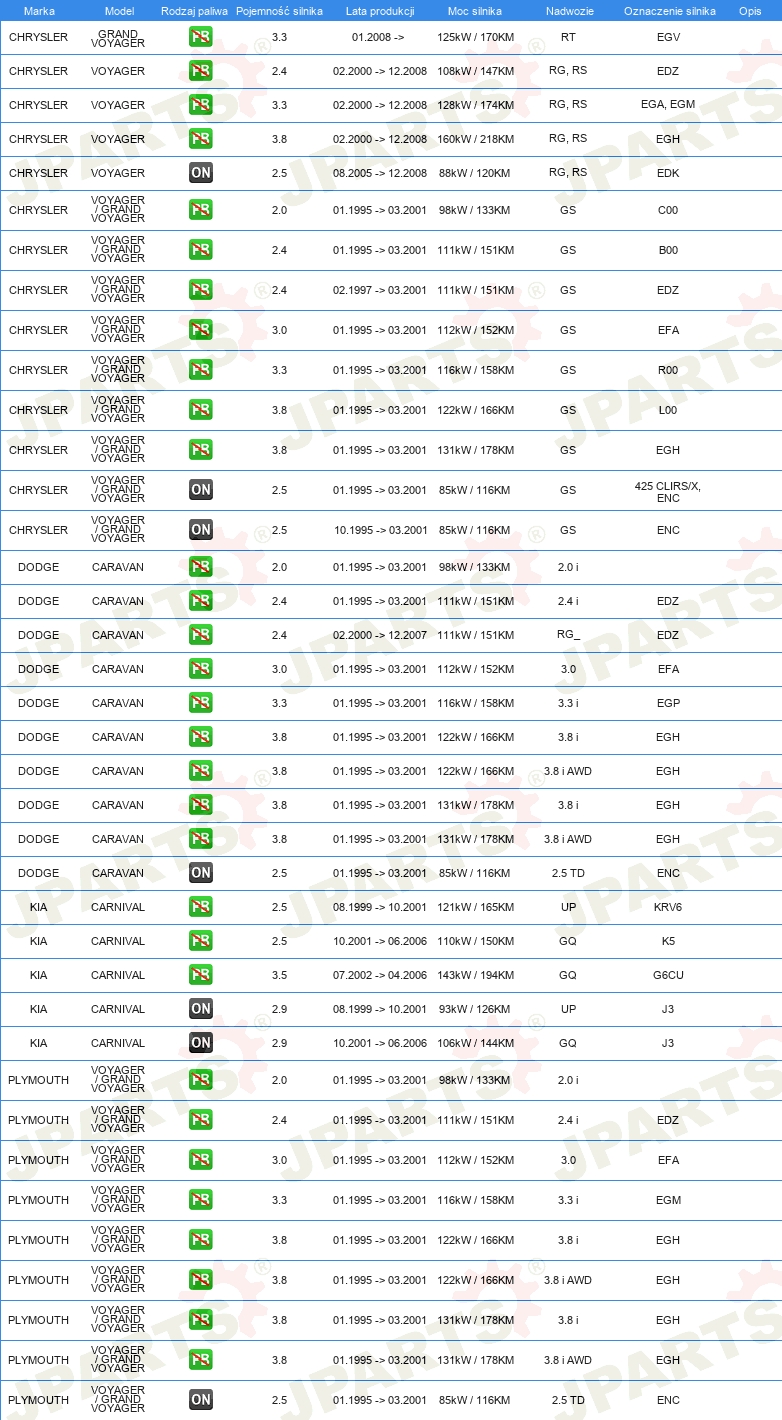Click the '01.2008 ->' production date cell
This screenshot has width=782, height=1420.
point(378,37)
